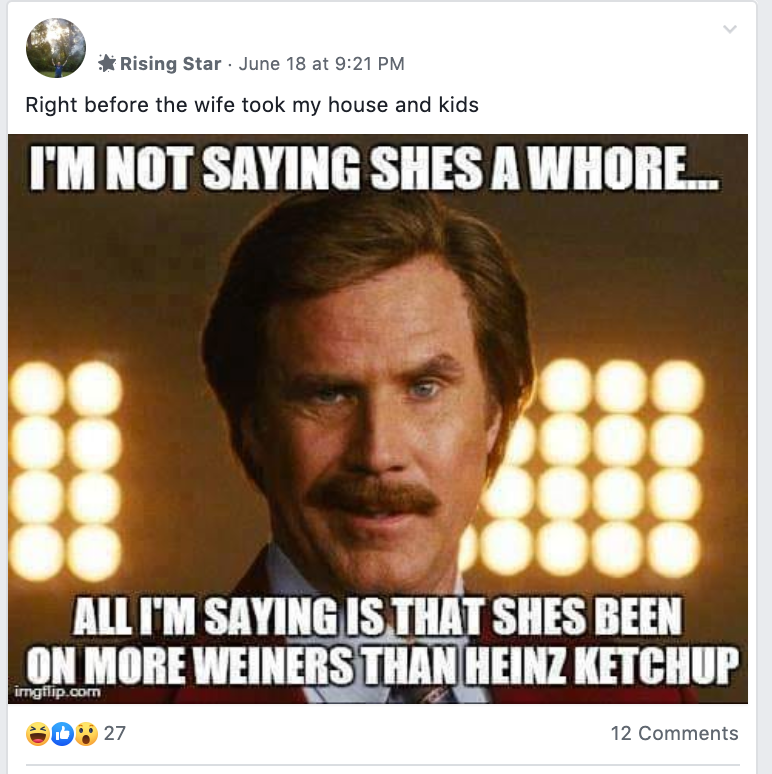Click the Wow surprised reaction emoji
772x774 pixels.
click(x=86, y=734)
